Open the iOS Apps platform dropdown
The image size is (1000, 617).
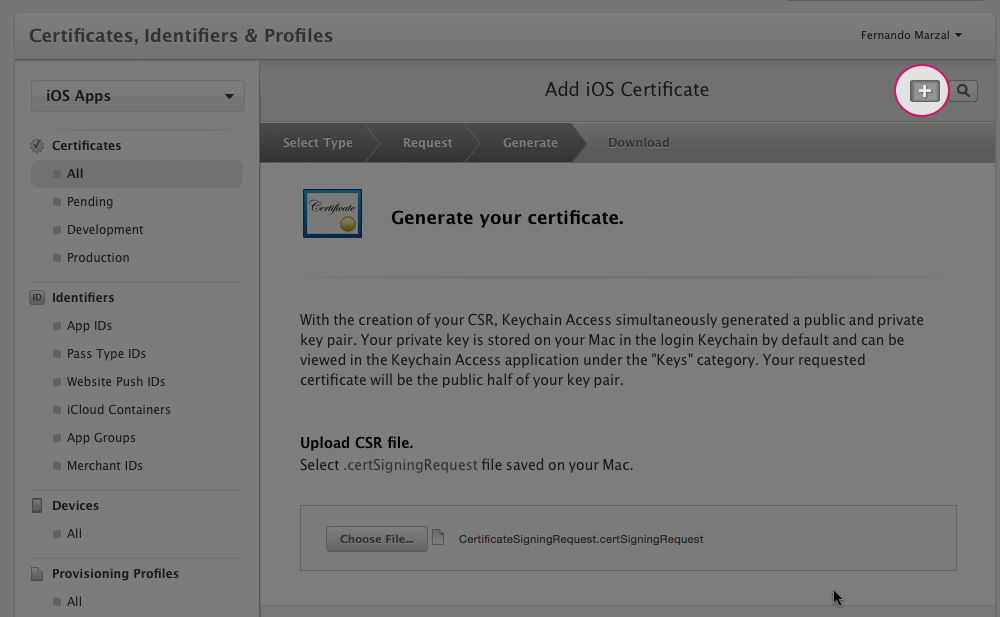(138, 96)
